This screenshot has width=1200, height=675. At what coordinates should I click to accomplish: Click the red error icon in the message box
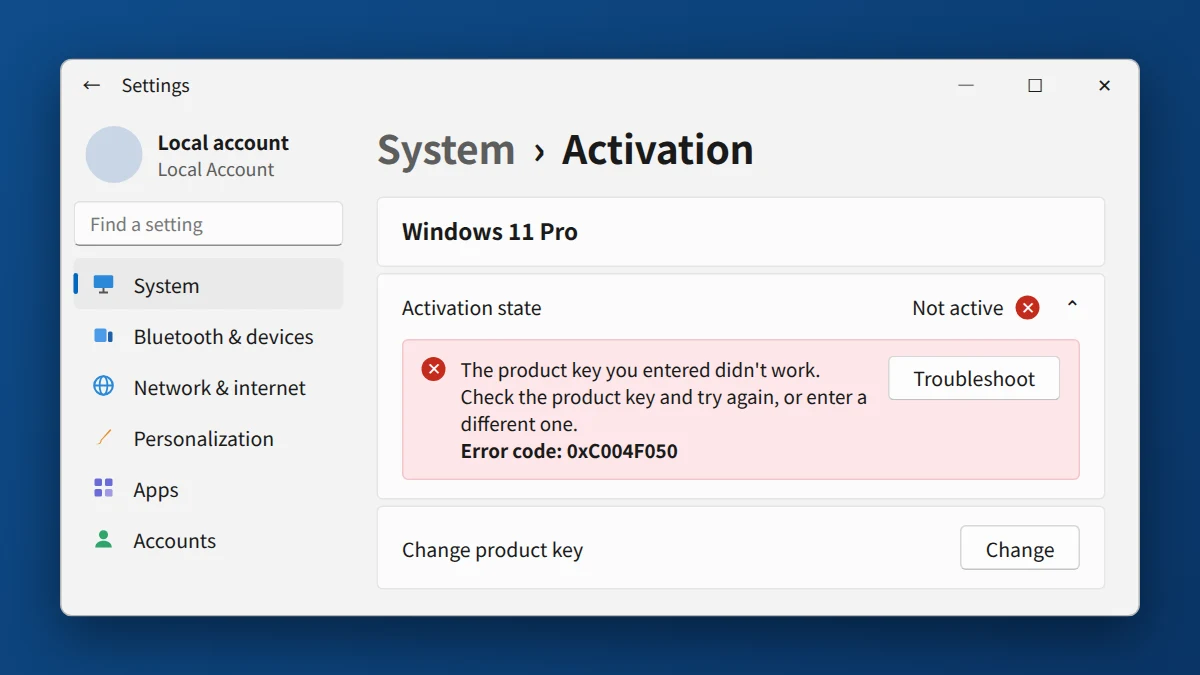point(433,370)
